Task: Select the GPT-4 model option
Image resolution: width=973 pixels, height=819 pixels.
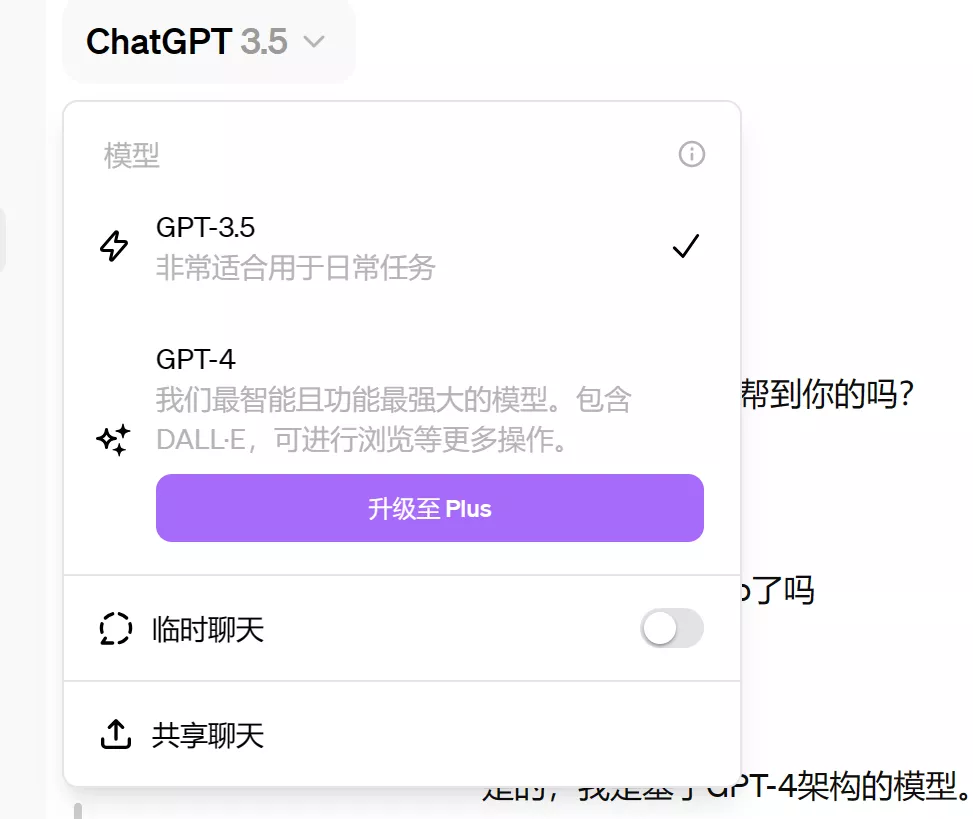Action: [x=402, y=400]
